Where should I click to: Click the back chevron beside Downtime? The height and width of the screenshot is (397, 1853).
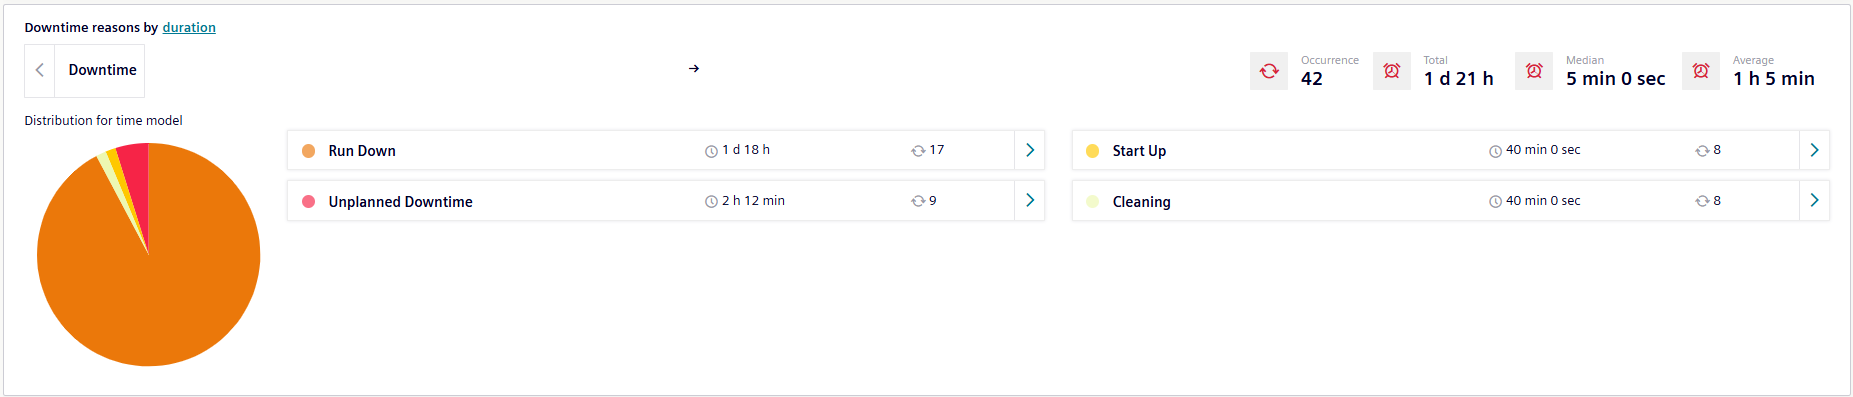(x=40, y=70)
